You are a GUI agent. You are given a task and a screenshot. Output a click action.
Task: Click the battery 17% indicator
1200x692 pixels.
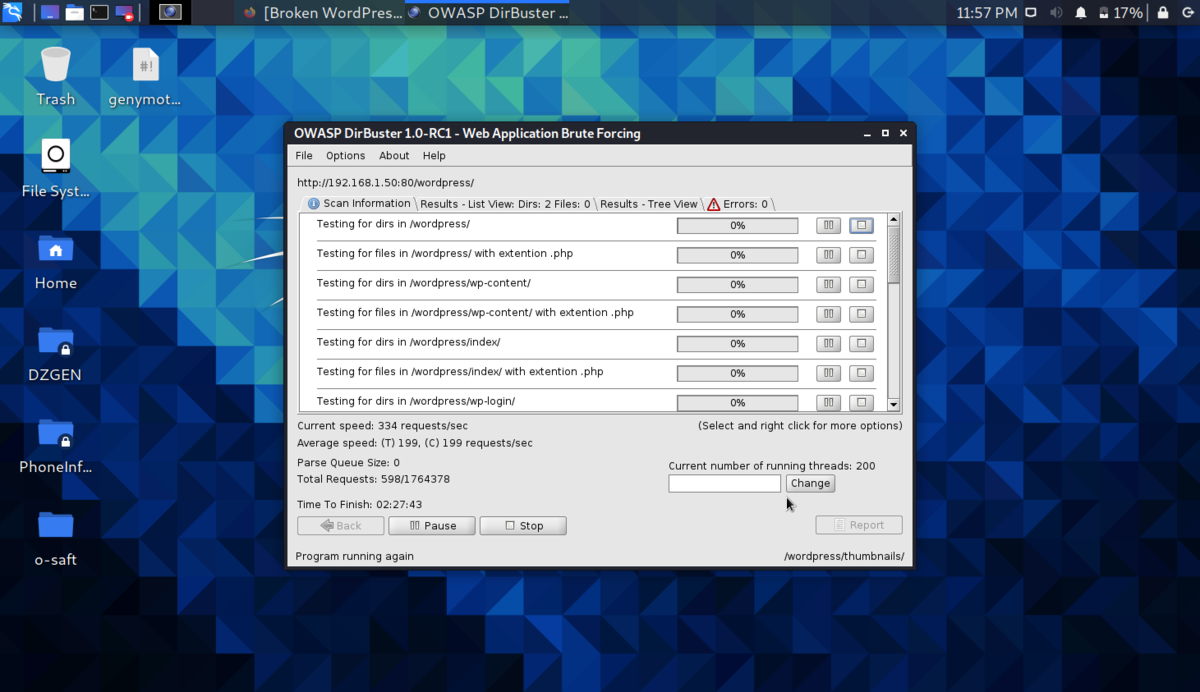click(x=1119, y=13)
